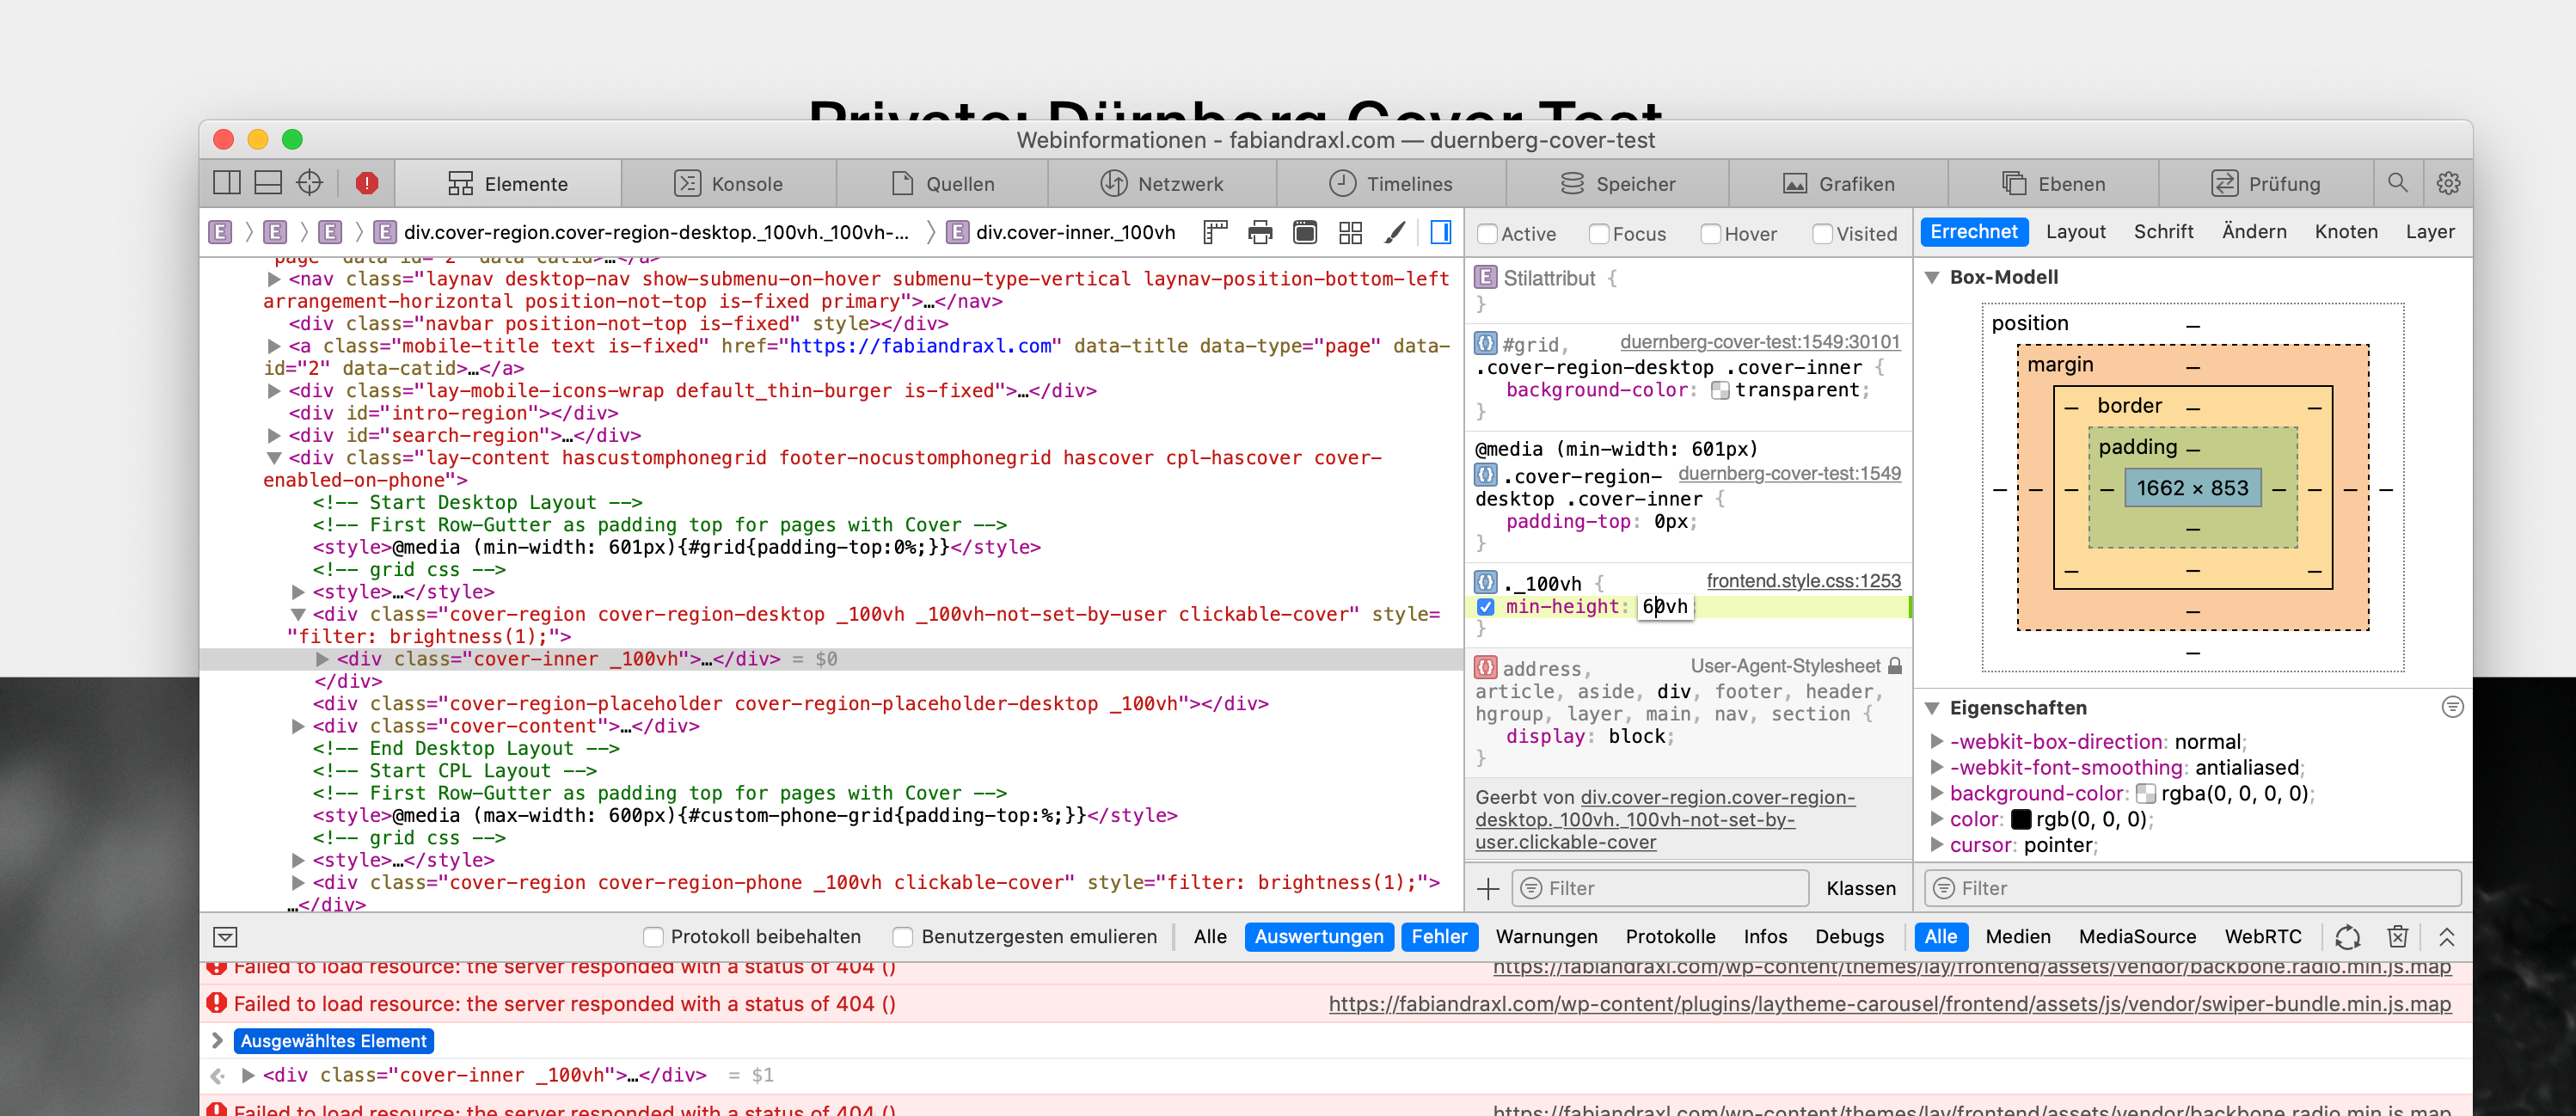Screen dimensions: 2576x1116
Task: Click the reload console icon
Action: (2347, 936)
